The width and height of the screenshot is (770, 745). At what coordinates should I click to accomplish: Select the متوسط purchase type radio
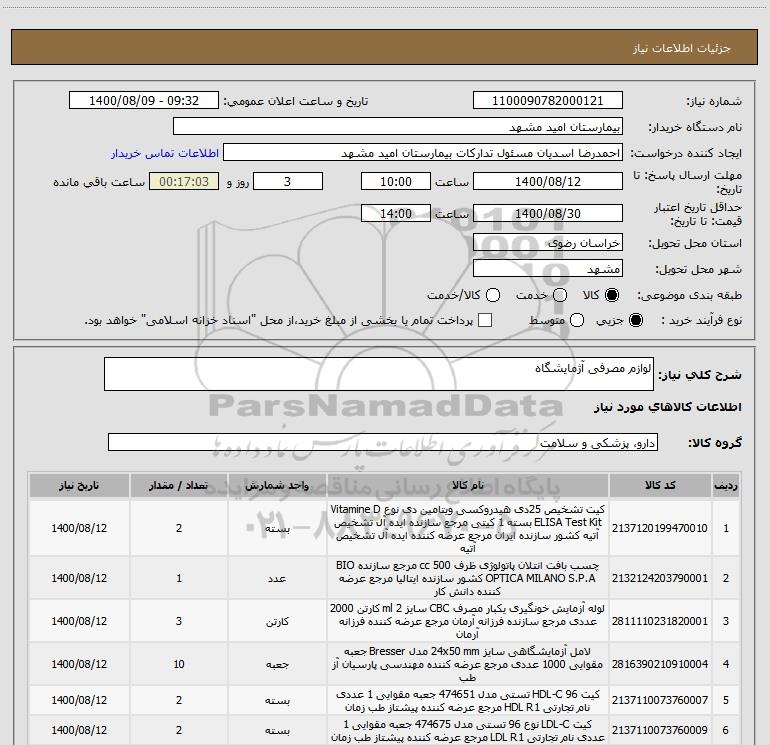[577, 320]
